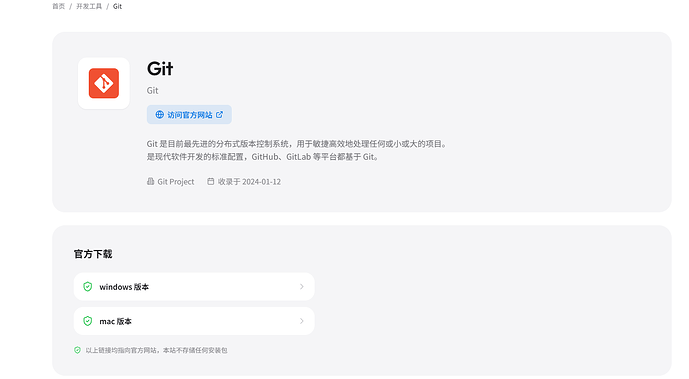Expand the chevron on mac 版本 row
The height and width of the screenshot is (379, 689).
[x=301, y=321]
